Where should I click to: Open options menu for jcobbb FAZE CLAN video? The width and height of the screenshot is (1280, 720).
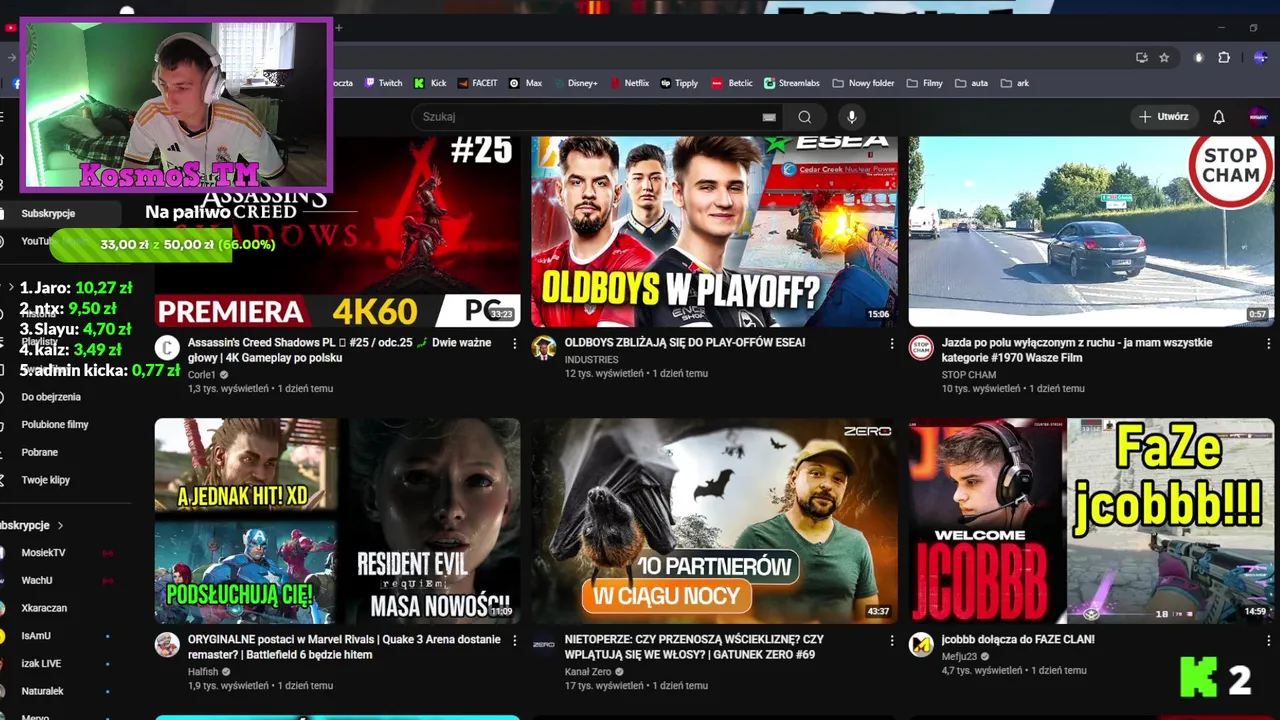pyautogui.click(x=1268, y=640)
